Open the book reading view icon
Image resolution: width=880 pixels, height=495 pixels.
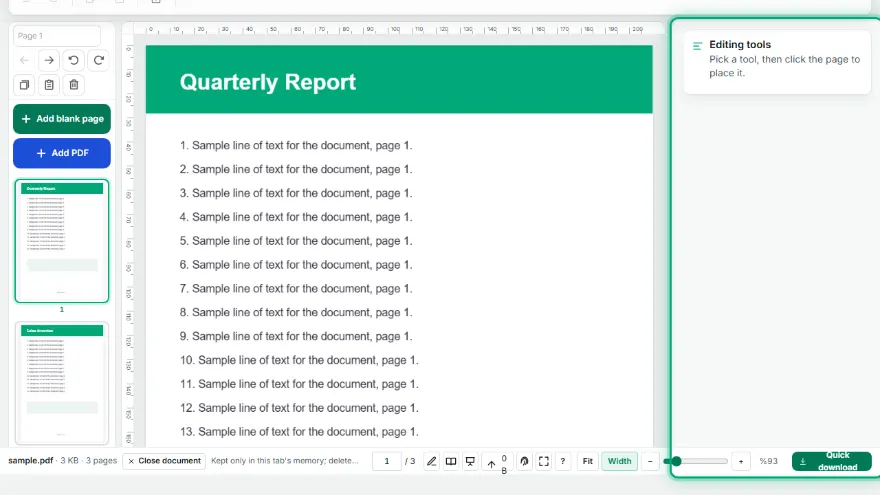[x=451, y=461]
